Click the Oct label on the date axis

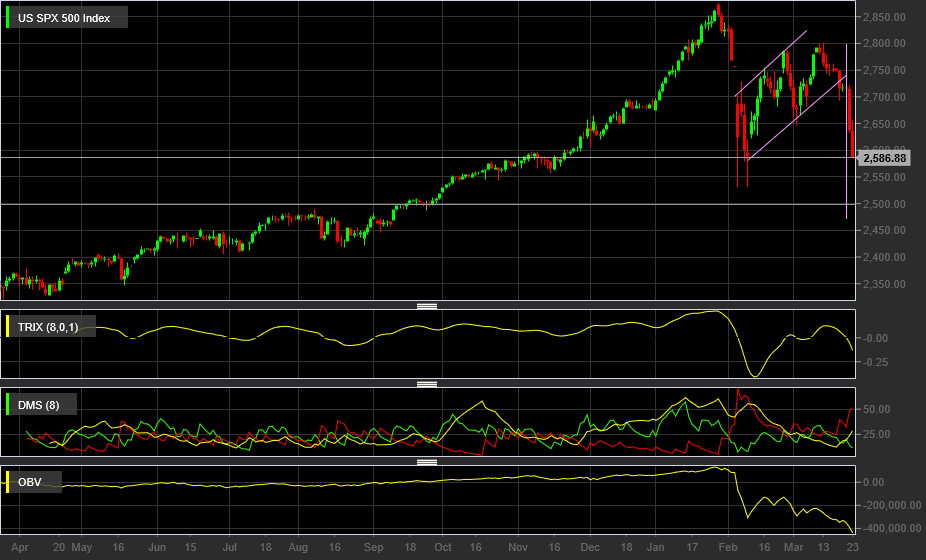click(443, 548)
